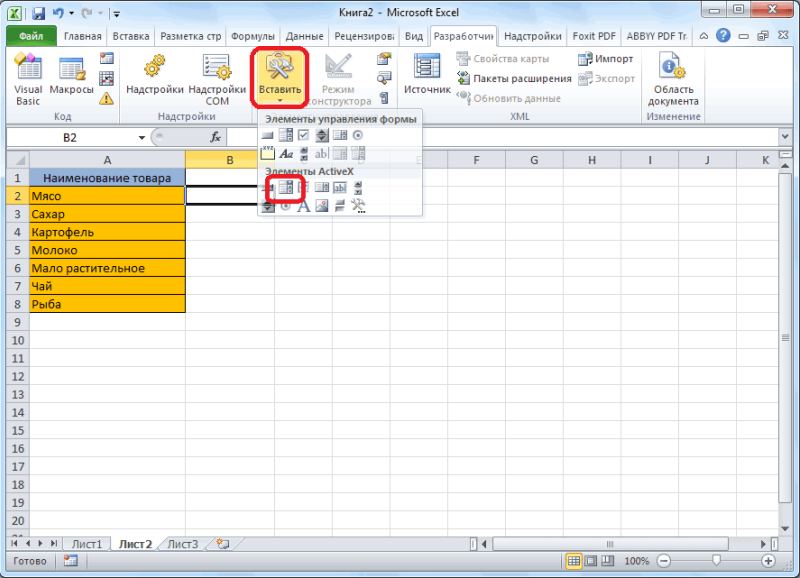Insert form control Combo Box icon
Image resolution: width=800 pixels, height=578 pixels.
tap(286, 135)
